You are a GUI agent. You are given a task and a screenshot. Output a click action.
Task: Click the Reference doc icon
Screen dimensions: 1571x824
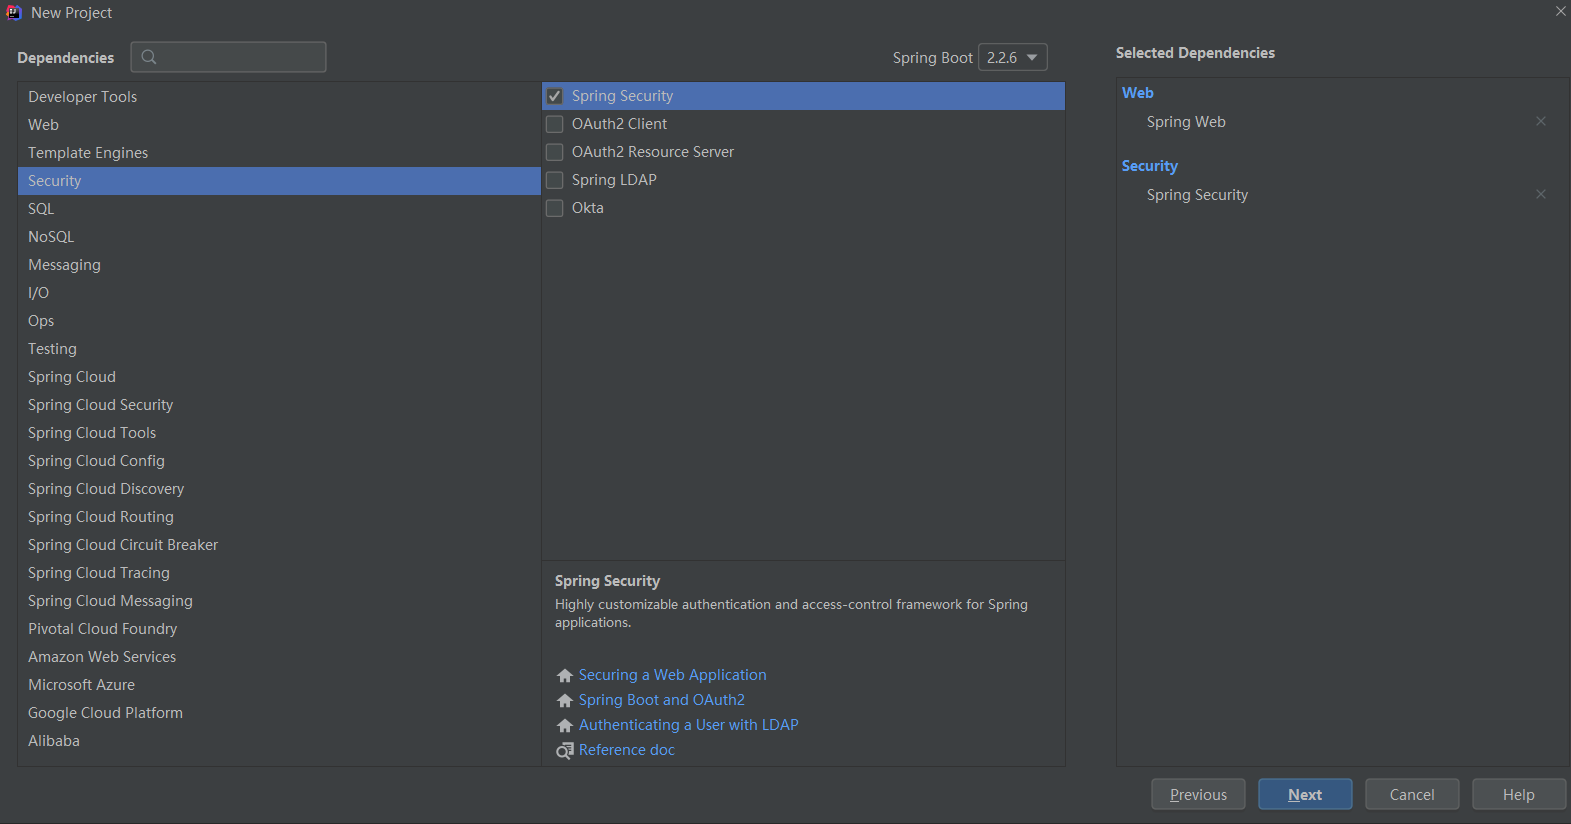pyautogui.click(x=565, y=751)
